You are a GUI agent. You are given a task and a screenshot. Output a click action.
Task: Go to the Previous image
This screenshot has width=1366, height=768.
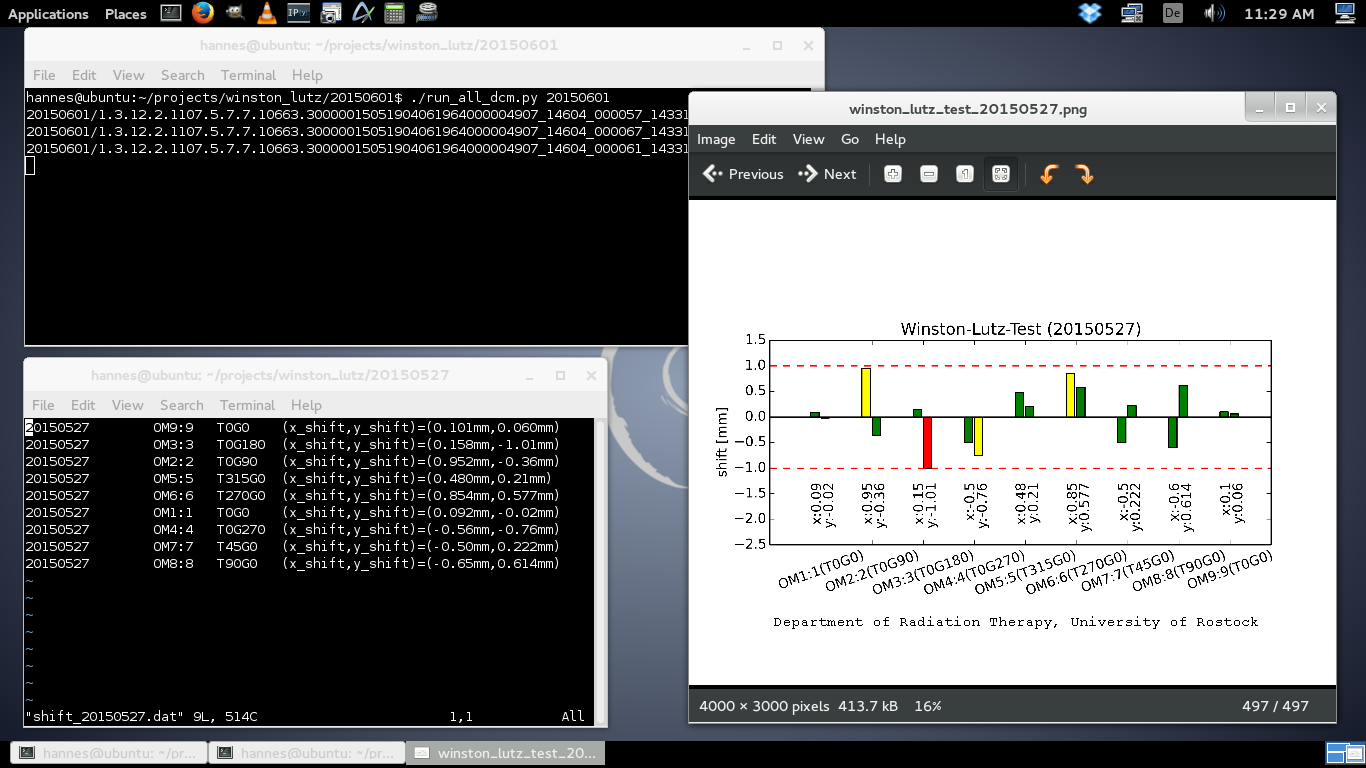click(743, 174)
